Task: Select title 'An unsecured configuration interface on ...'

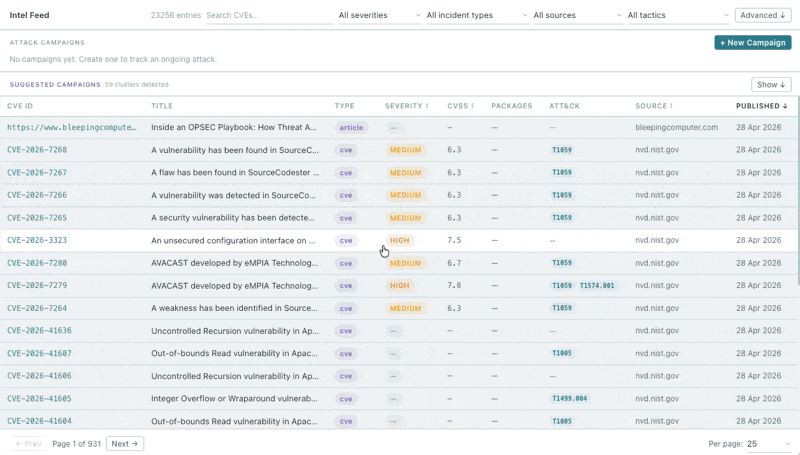Action: (x=233, y=240)
